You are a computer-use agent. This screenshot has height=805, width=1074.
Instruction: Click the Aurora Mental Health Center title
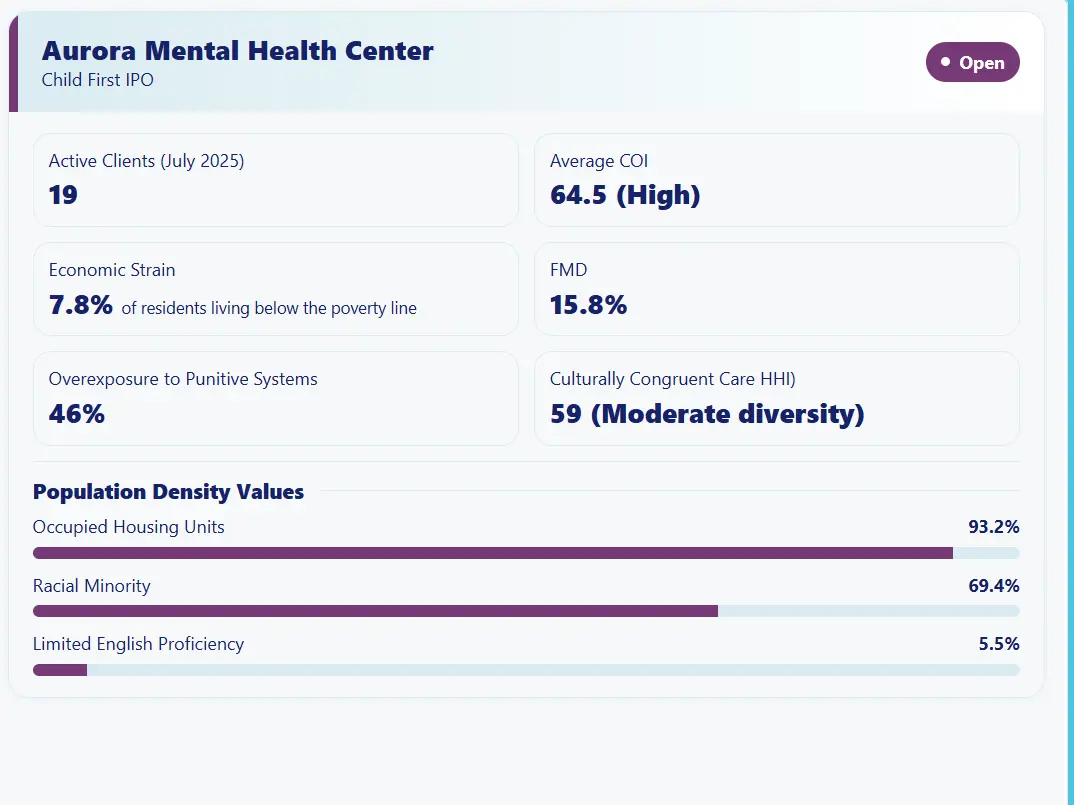[x=237, y=50]
